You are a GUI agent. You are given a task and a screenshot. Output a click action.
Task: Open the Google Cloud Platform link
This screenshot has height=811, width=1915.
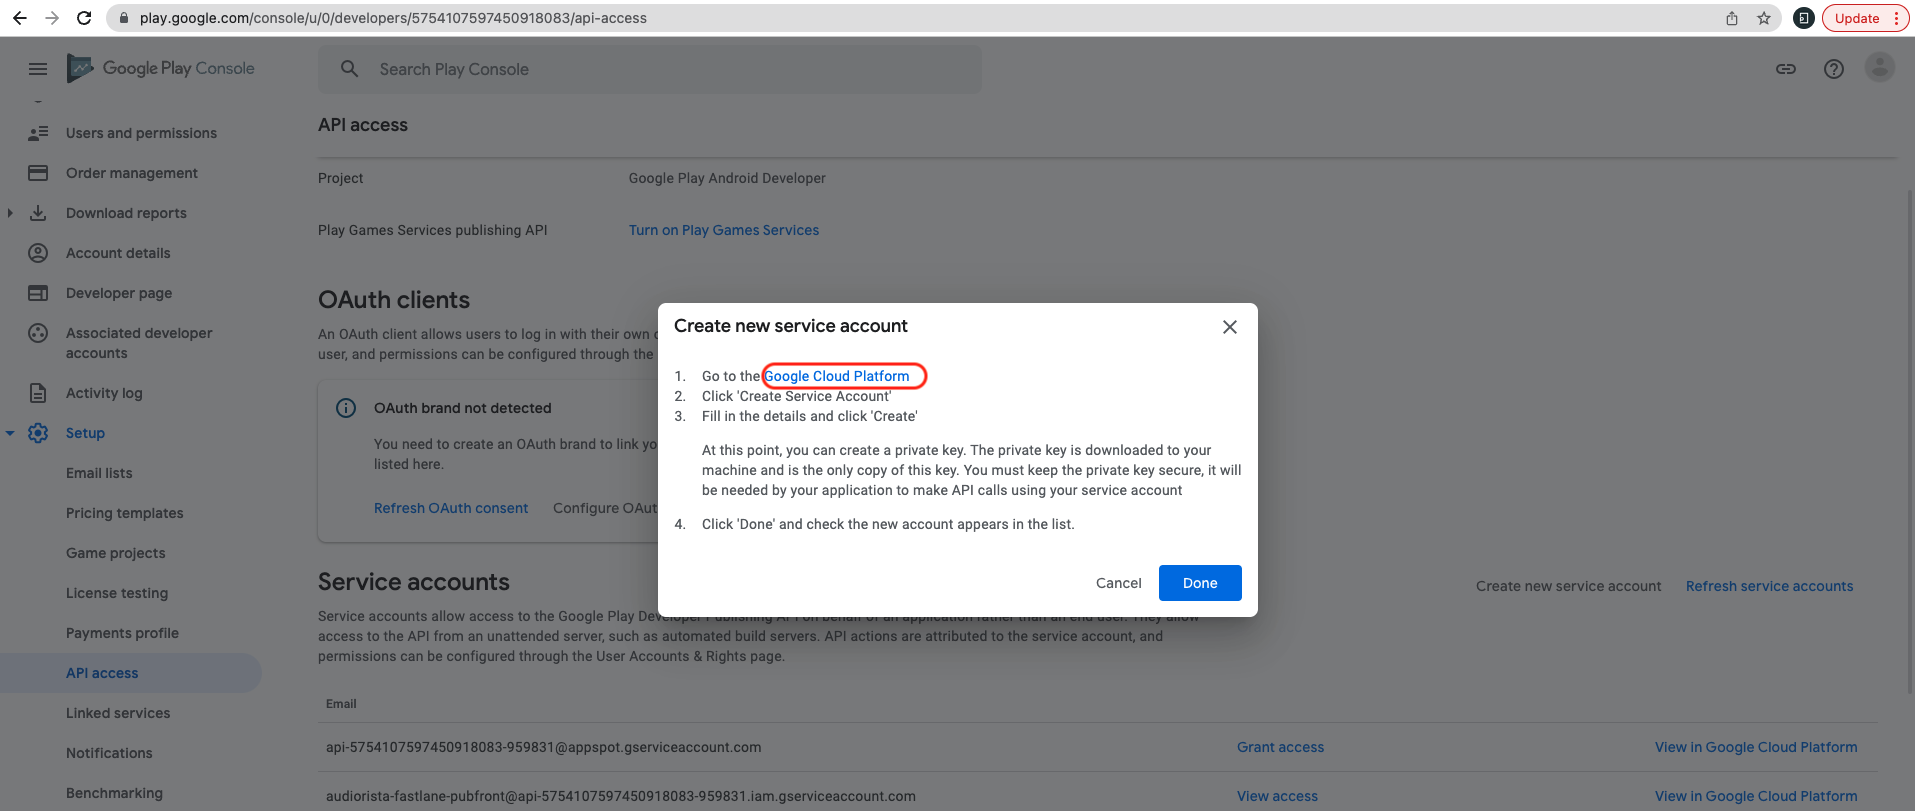(837, 376)
